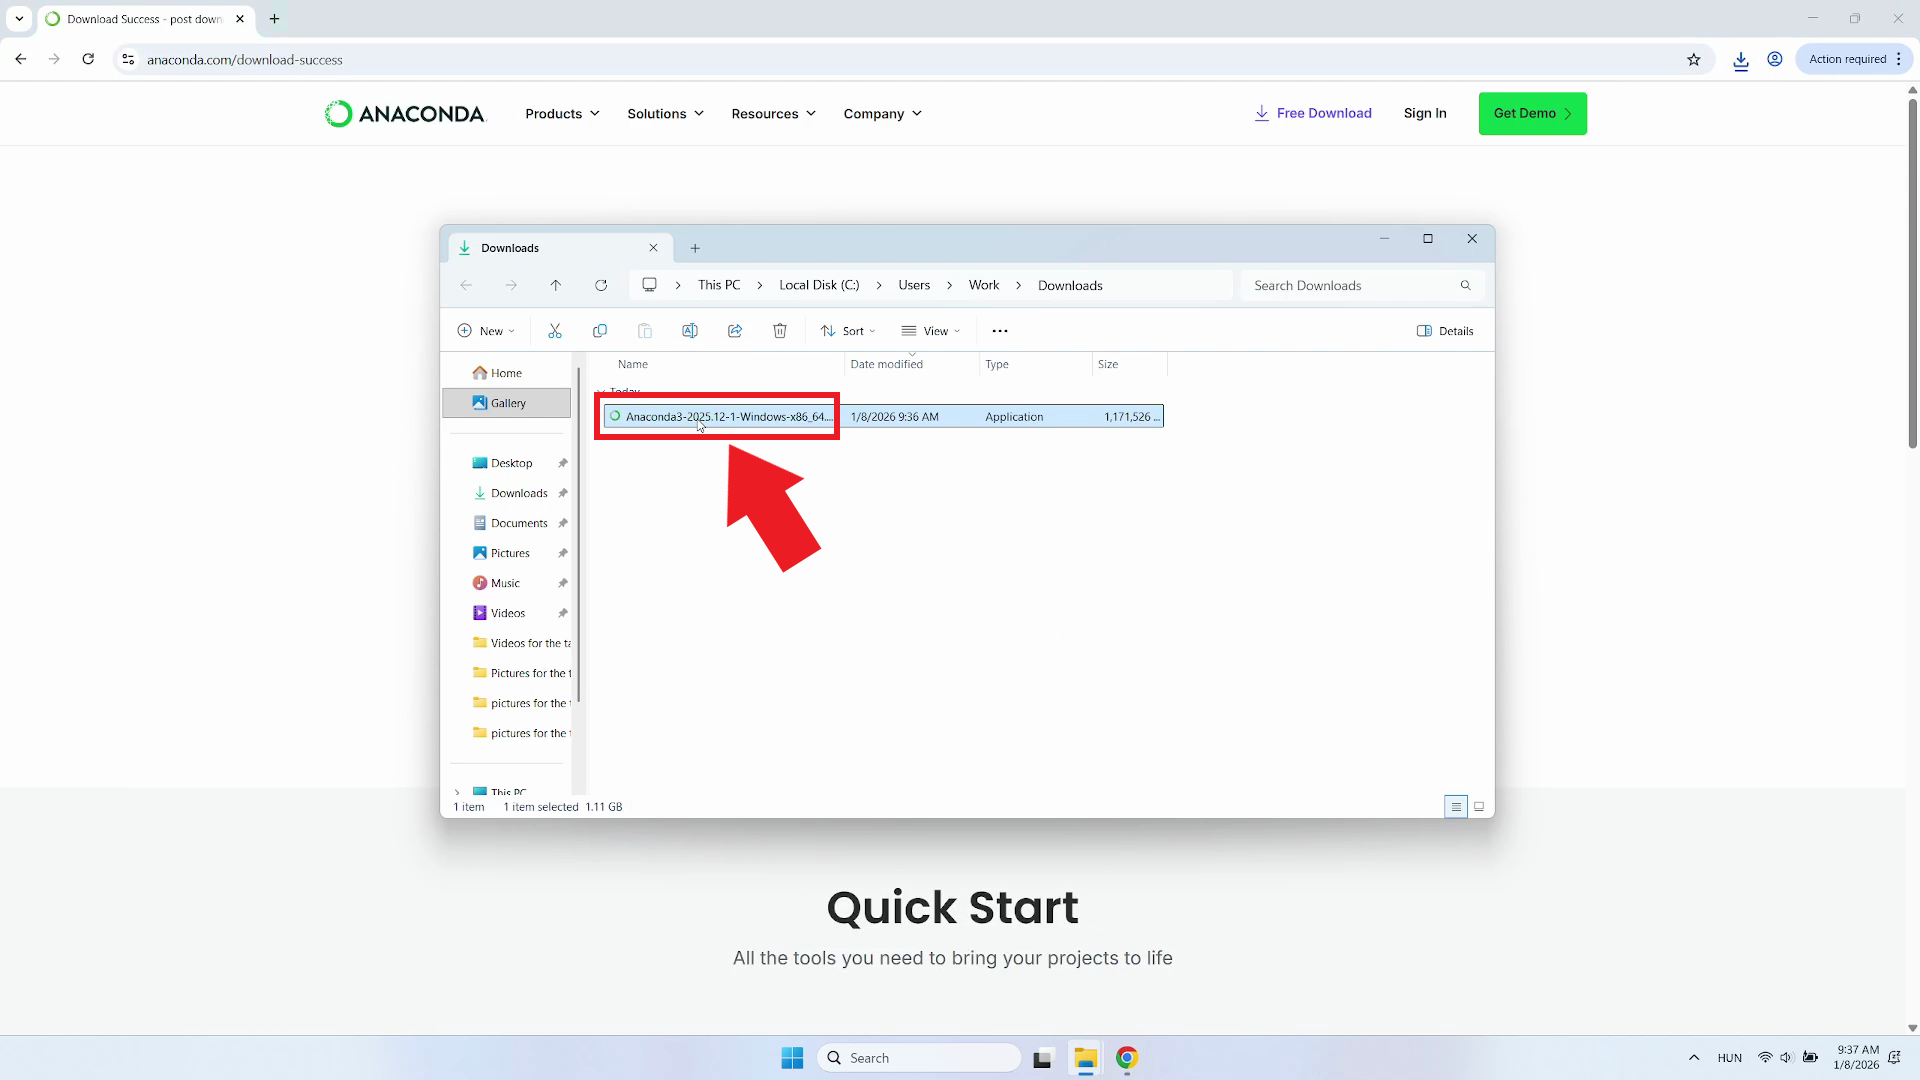Go back to the previous page

(21, 60)
